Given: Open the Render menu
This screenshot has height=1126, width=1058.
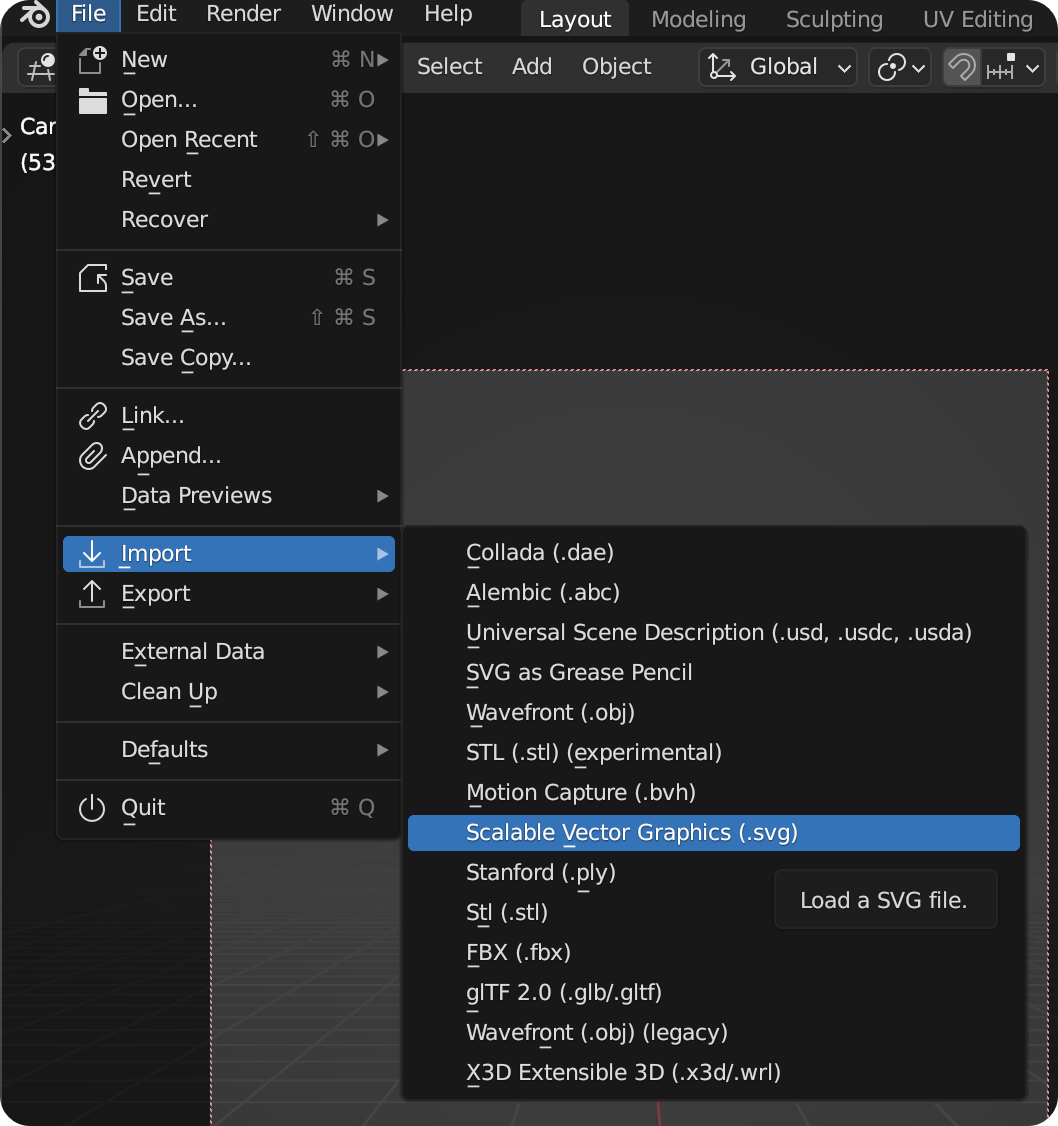Looking at the screenshot, I should [243, 14].
